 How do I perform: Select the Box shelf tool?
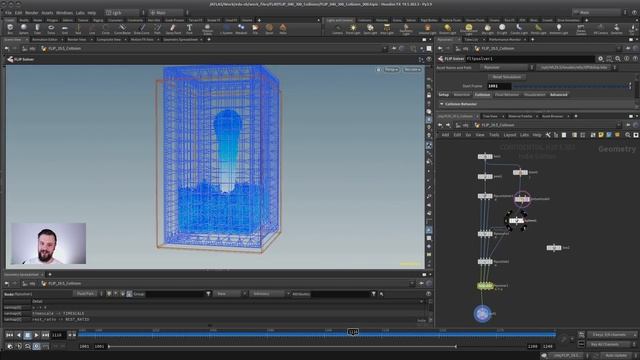10,29
